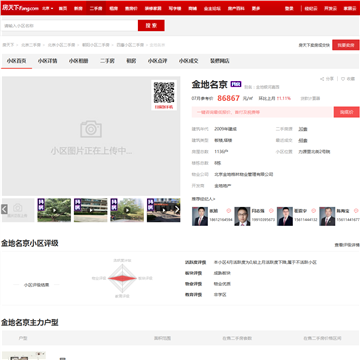This screenshot has height=360, width=360.
Task: Click the purple badge beside 金地名京 title
Action: click(x=236, y=84)
